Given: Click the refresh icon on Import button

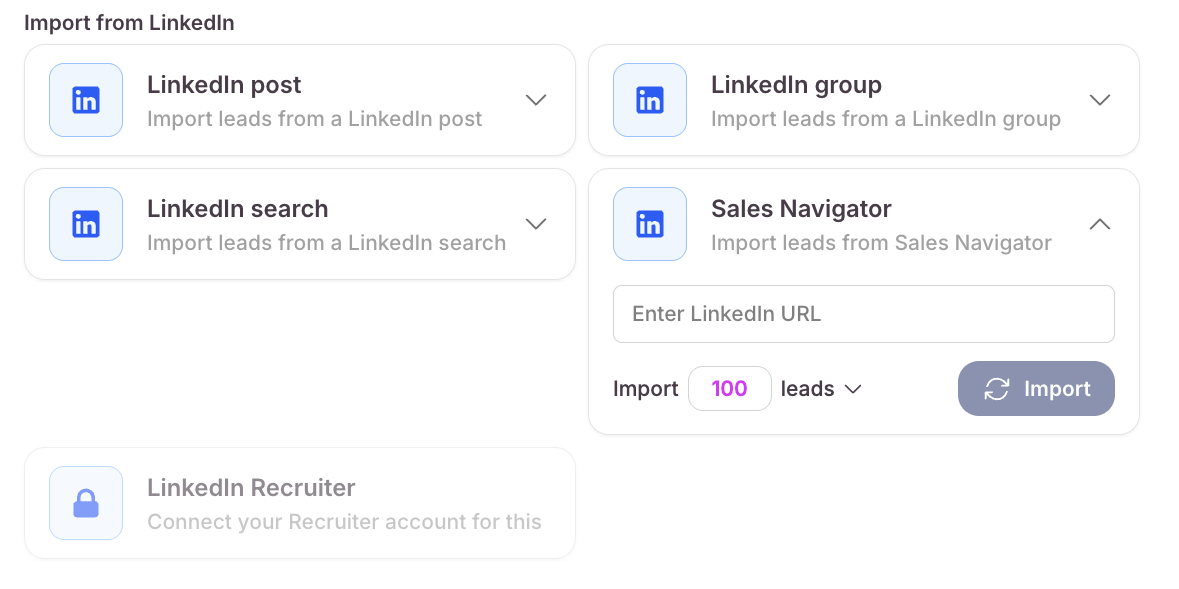Looking at the screenshot, I should pos(997,389).
